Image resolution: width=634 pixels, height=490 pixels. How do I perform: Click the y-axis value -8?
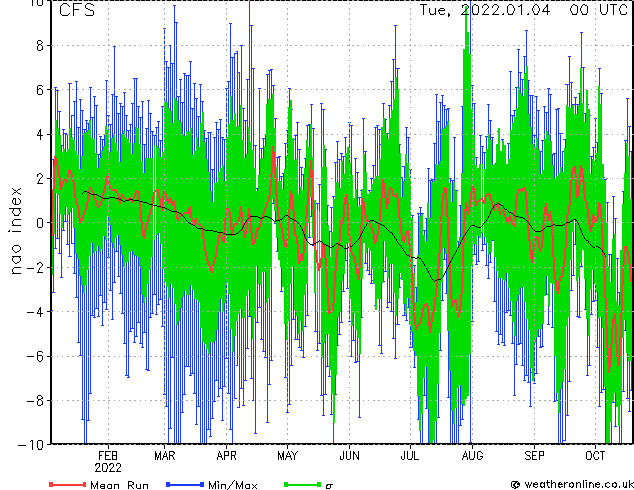click(35, 401)
